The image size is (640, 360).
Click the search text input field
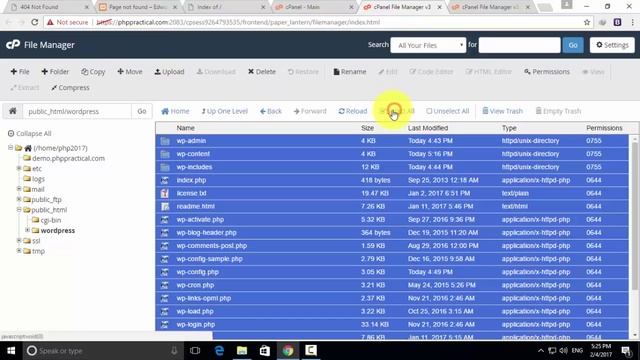pos(520,45)
